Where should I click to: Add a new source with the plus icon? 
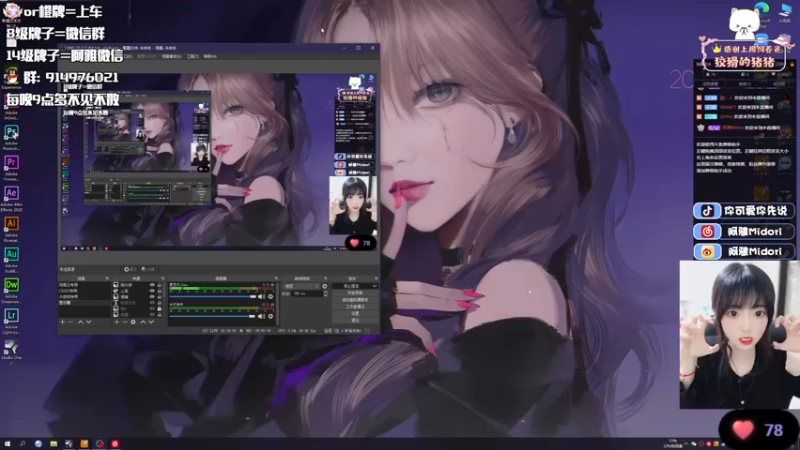(117, 322)
